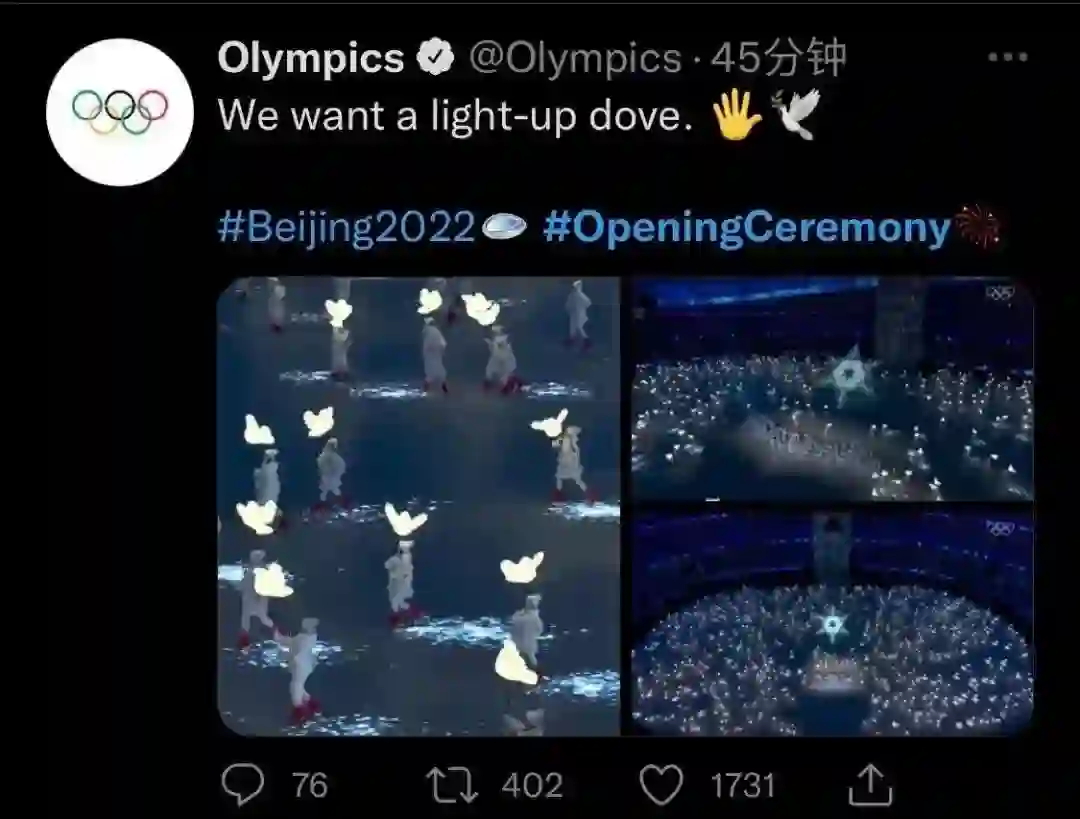Open the #Beijing2022 hashtag link
The image size is (1080, 819).
(346, 228)
